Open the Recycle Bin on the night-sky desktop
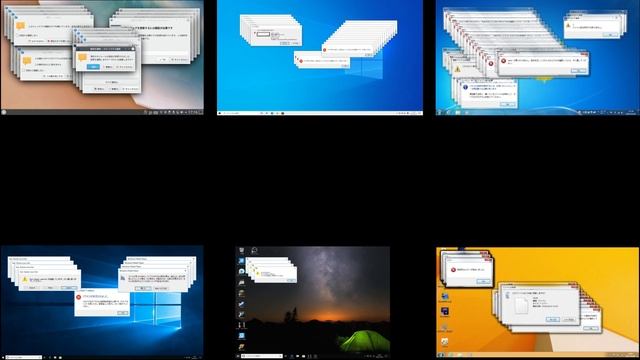 242,250
